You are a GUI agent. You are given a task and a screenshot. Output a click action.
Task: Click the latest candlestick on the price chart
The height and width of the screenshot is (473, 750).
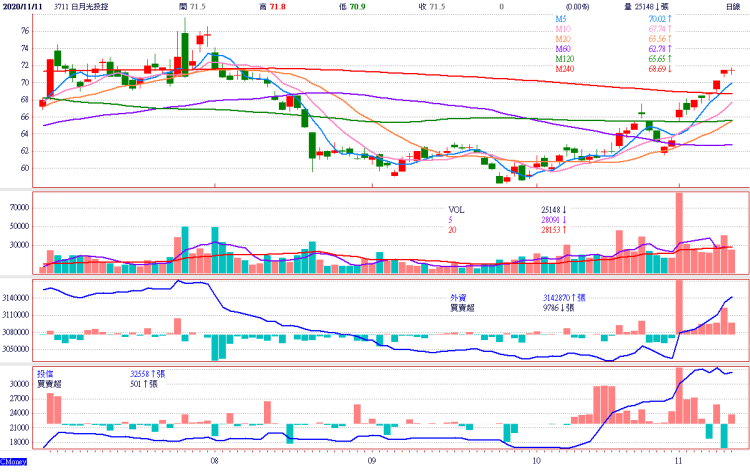pos(731,71)
